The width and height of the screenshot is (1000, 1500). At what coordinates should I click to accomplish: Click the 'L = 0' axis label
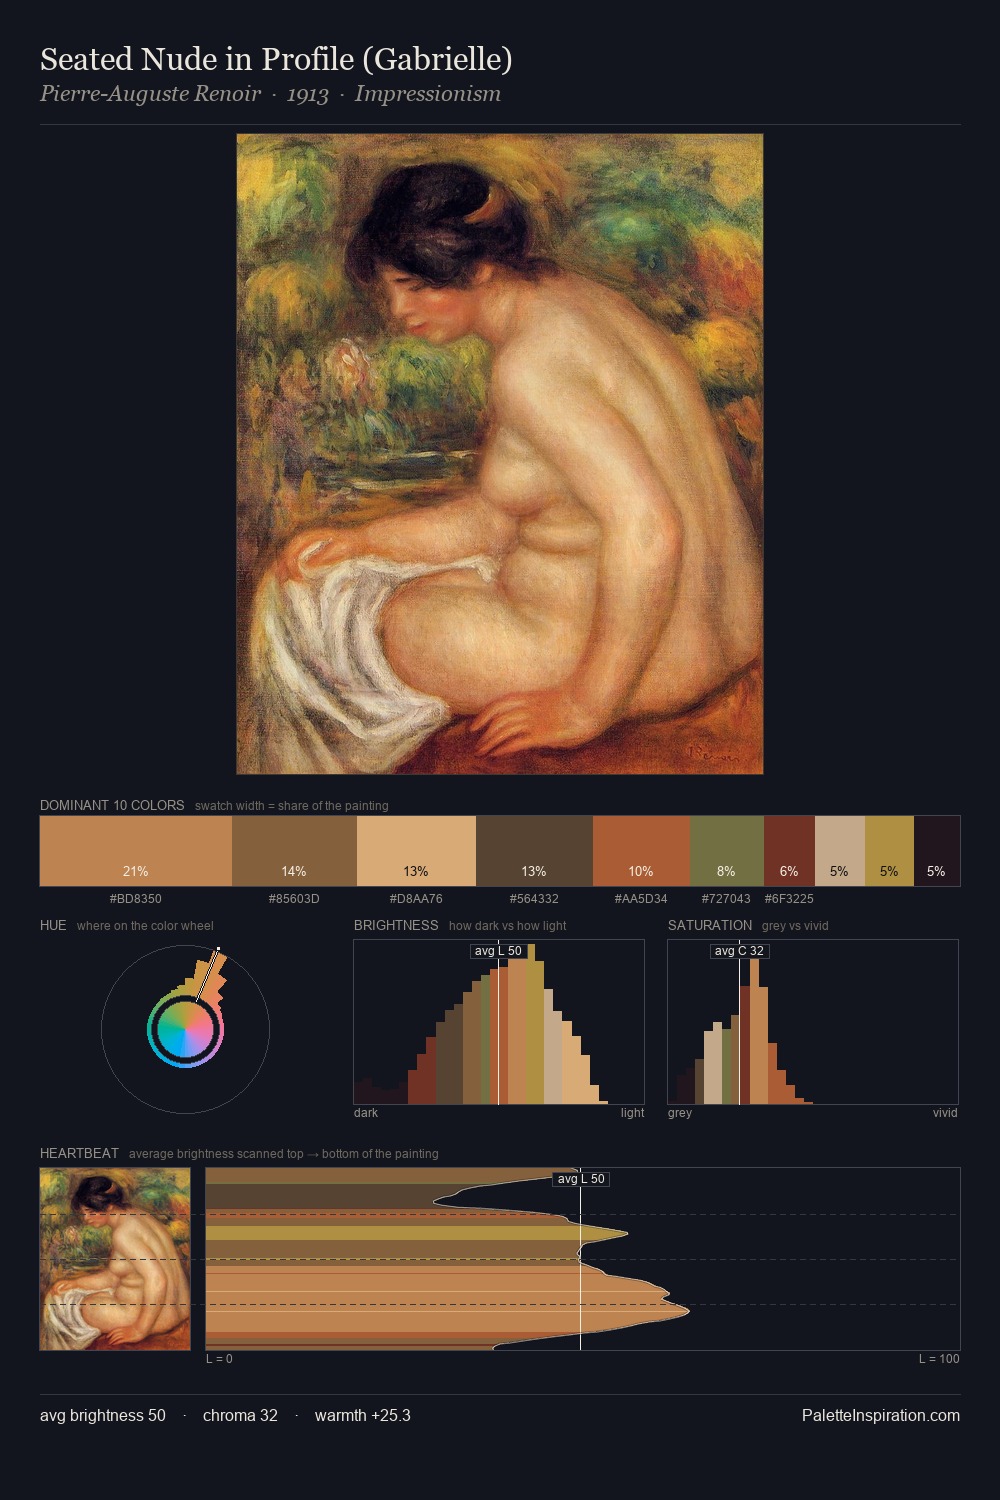pyautogui.click(x=219, y=1359)
